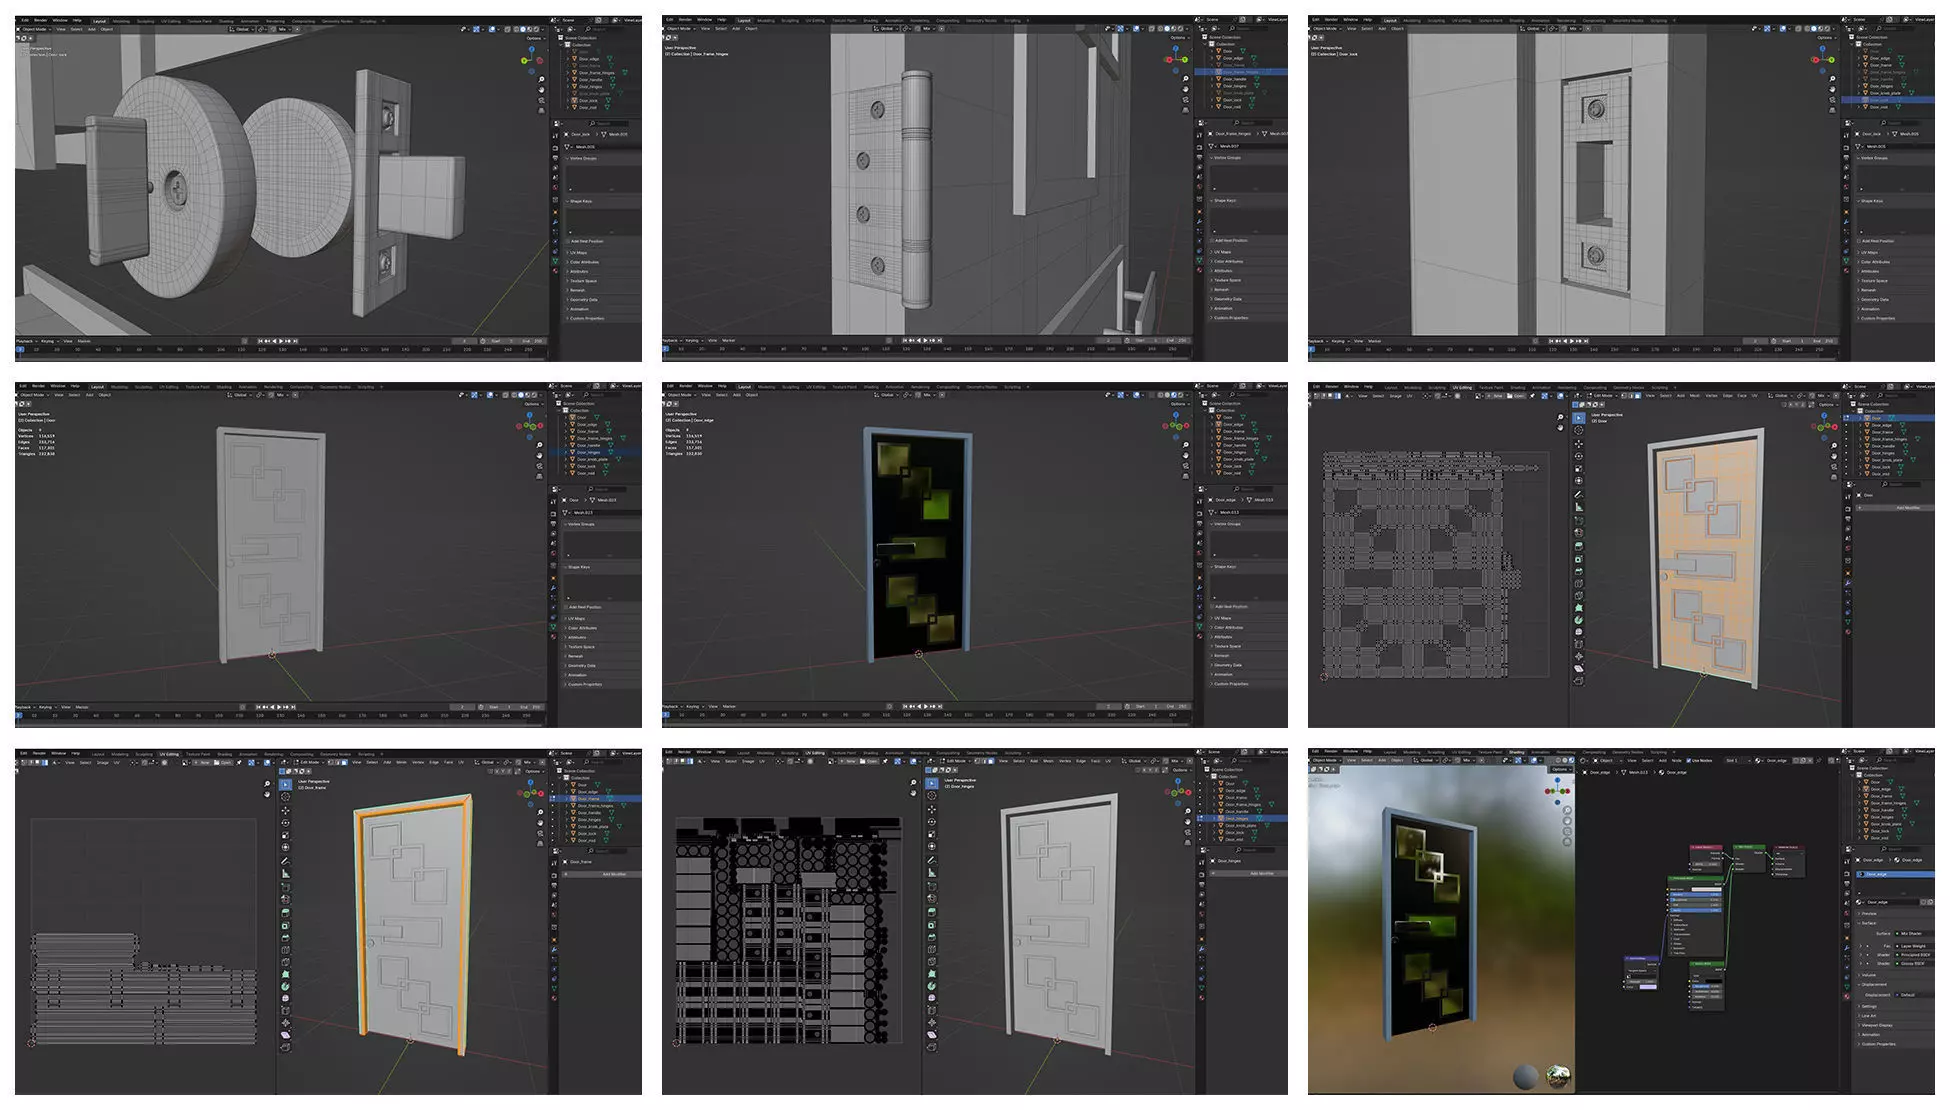
Task: Toggle the Use Nodes checkbox in shader editor
Action: pyautogui.click(x=1689, y=761)
